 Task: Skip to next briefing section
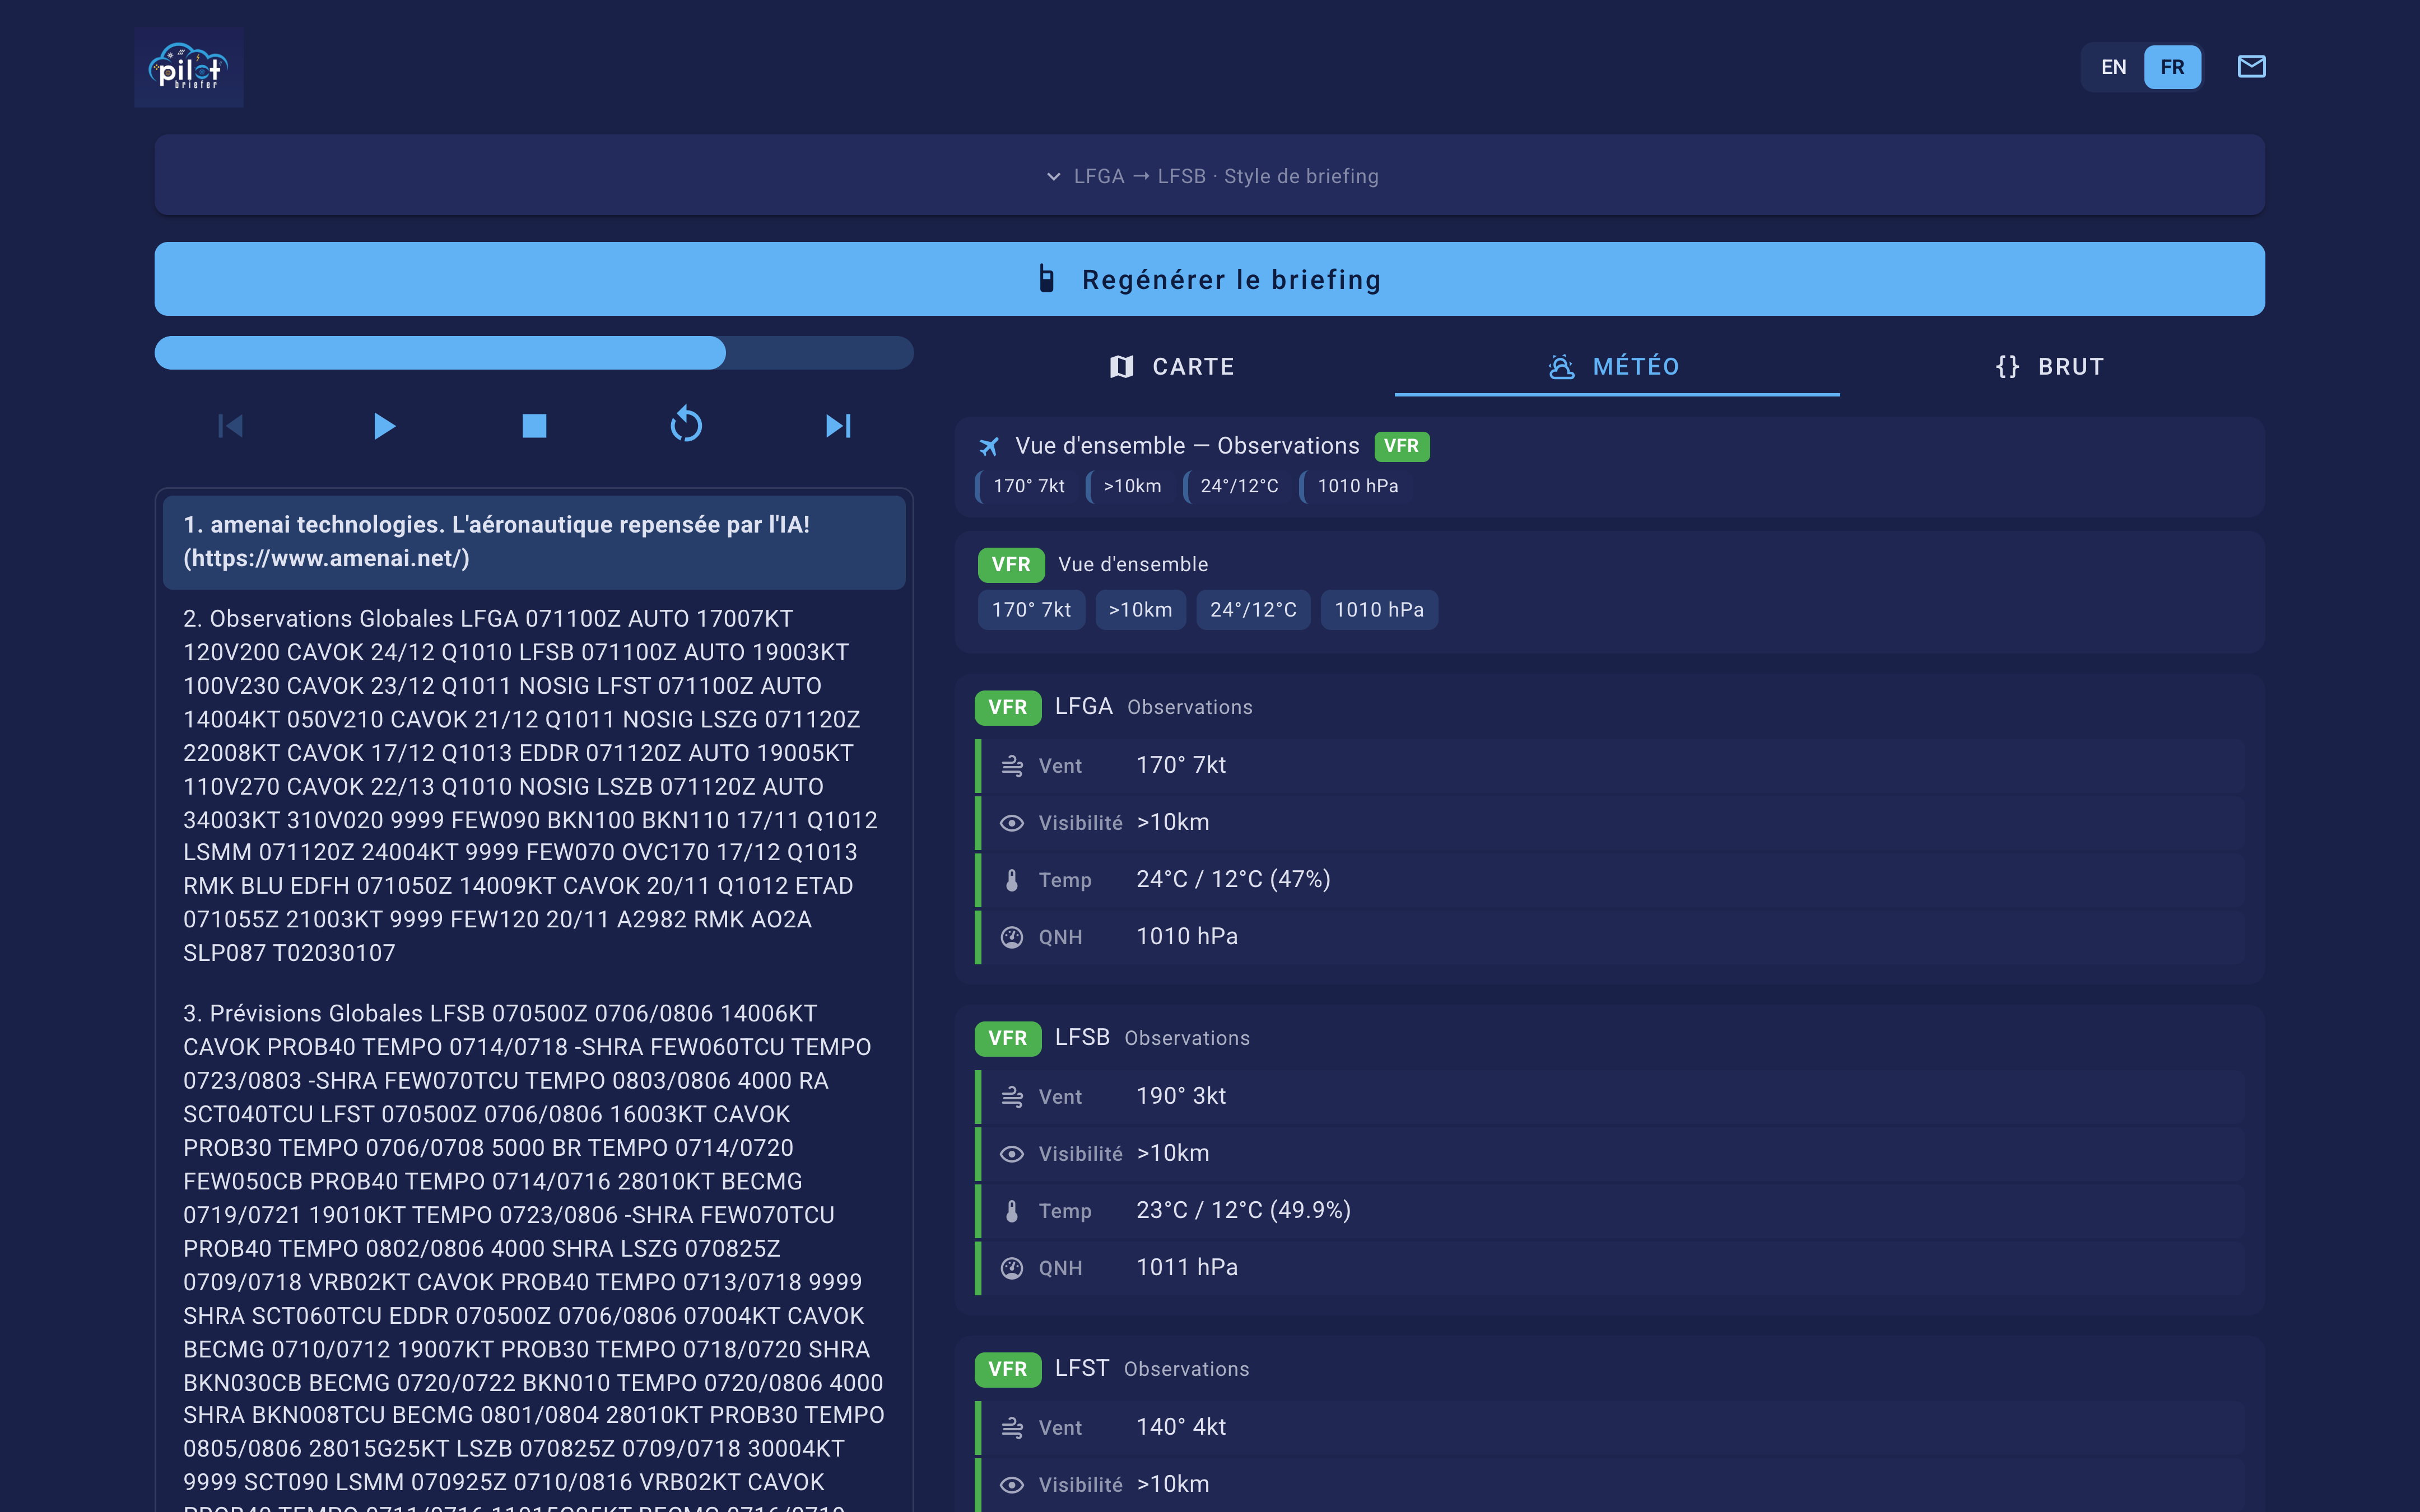838,426
